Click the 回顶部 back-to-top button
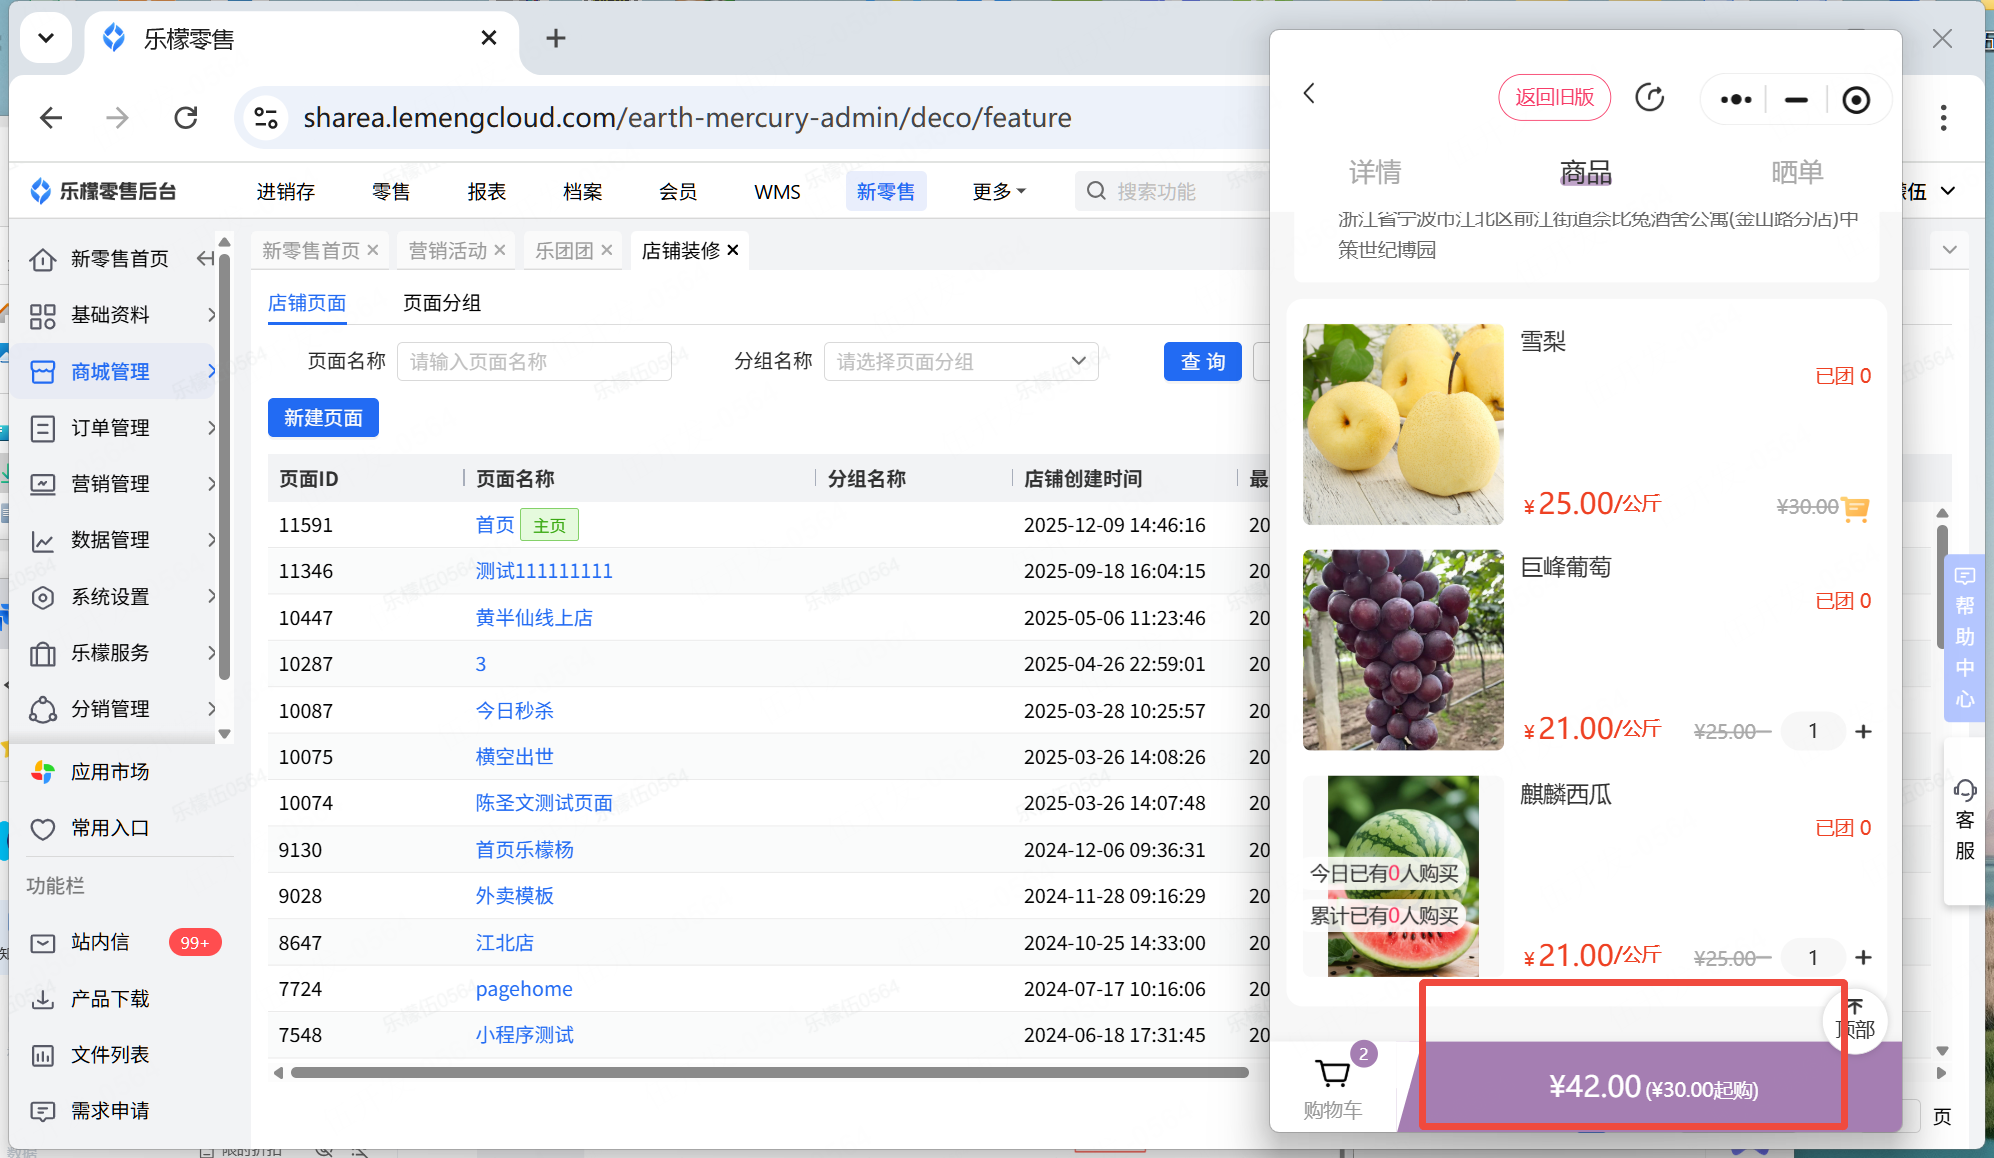Image resolution: width=1994 pixels, height=1158 pixels. 1856,1019
